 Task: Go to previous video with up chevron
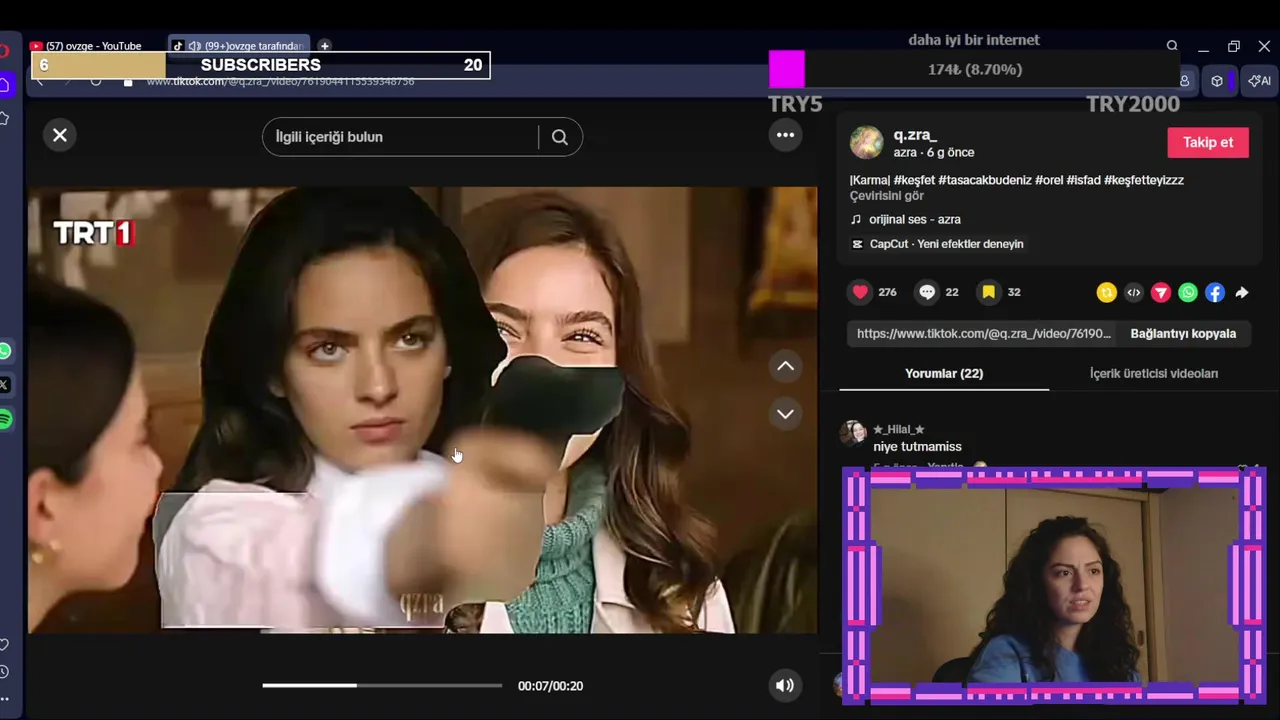[x=786, y=366]
